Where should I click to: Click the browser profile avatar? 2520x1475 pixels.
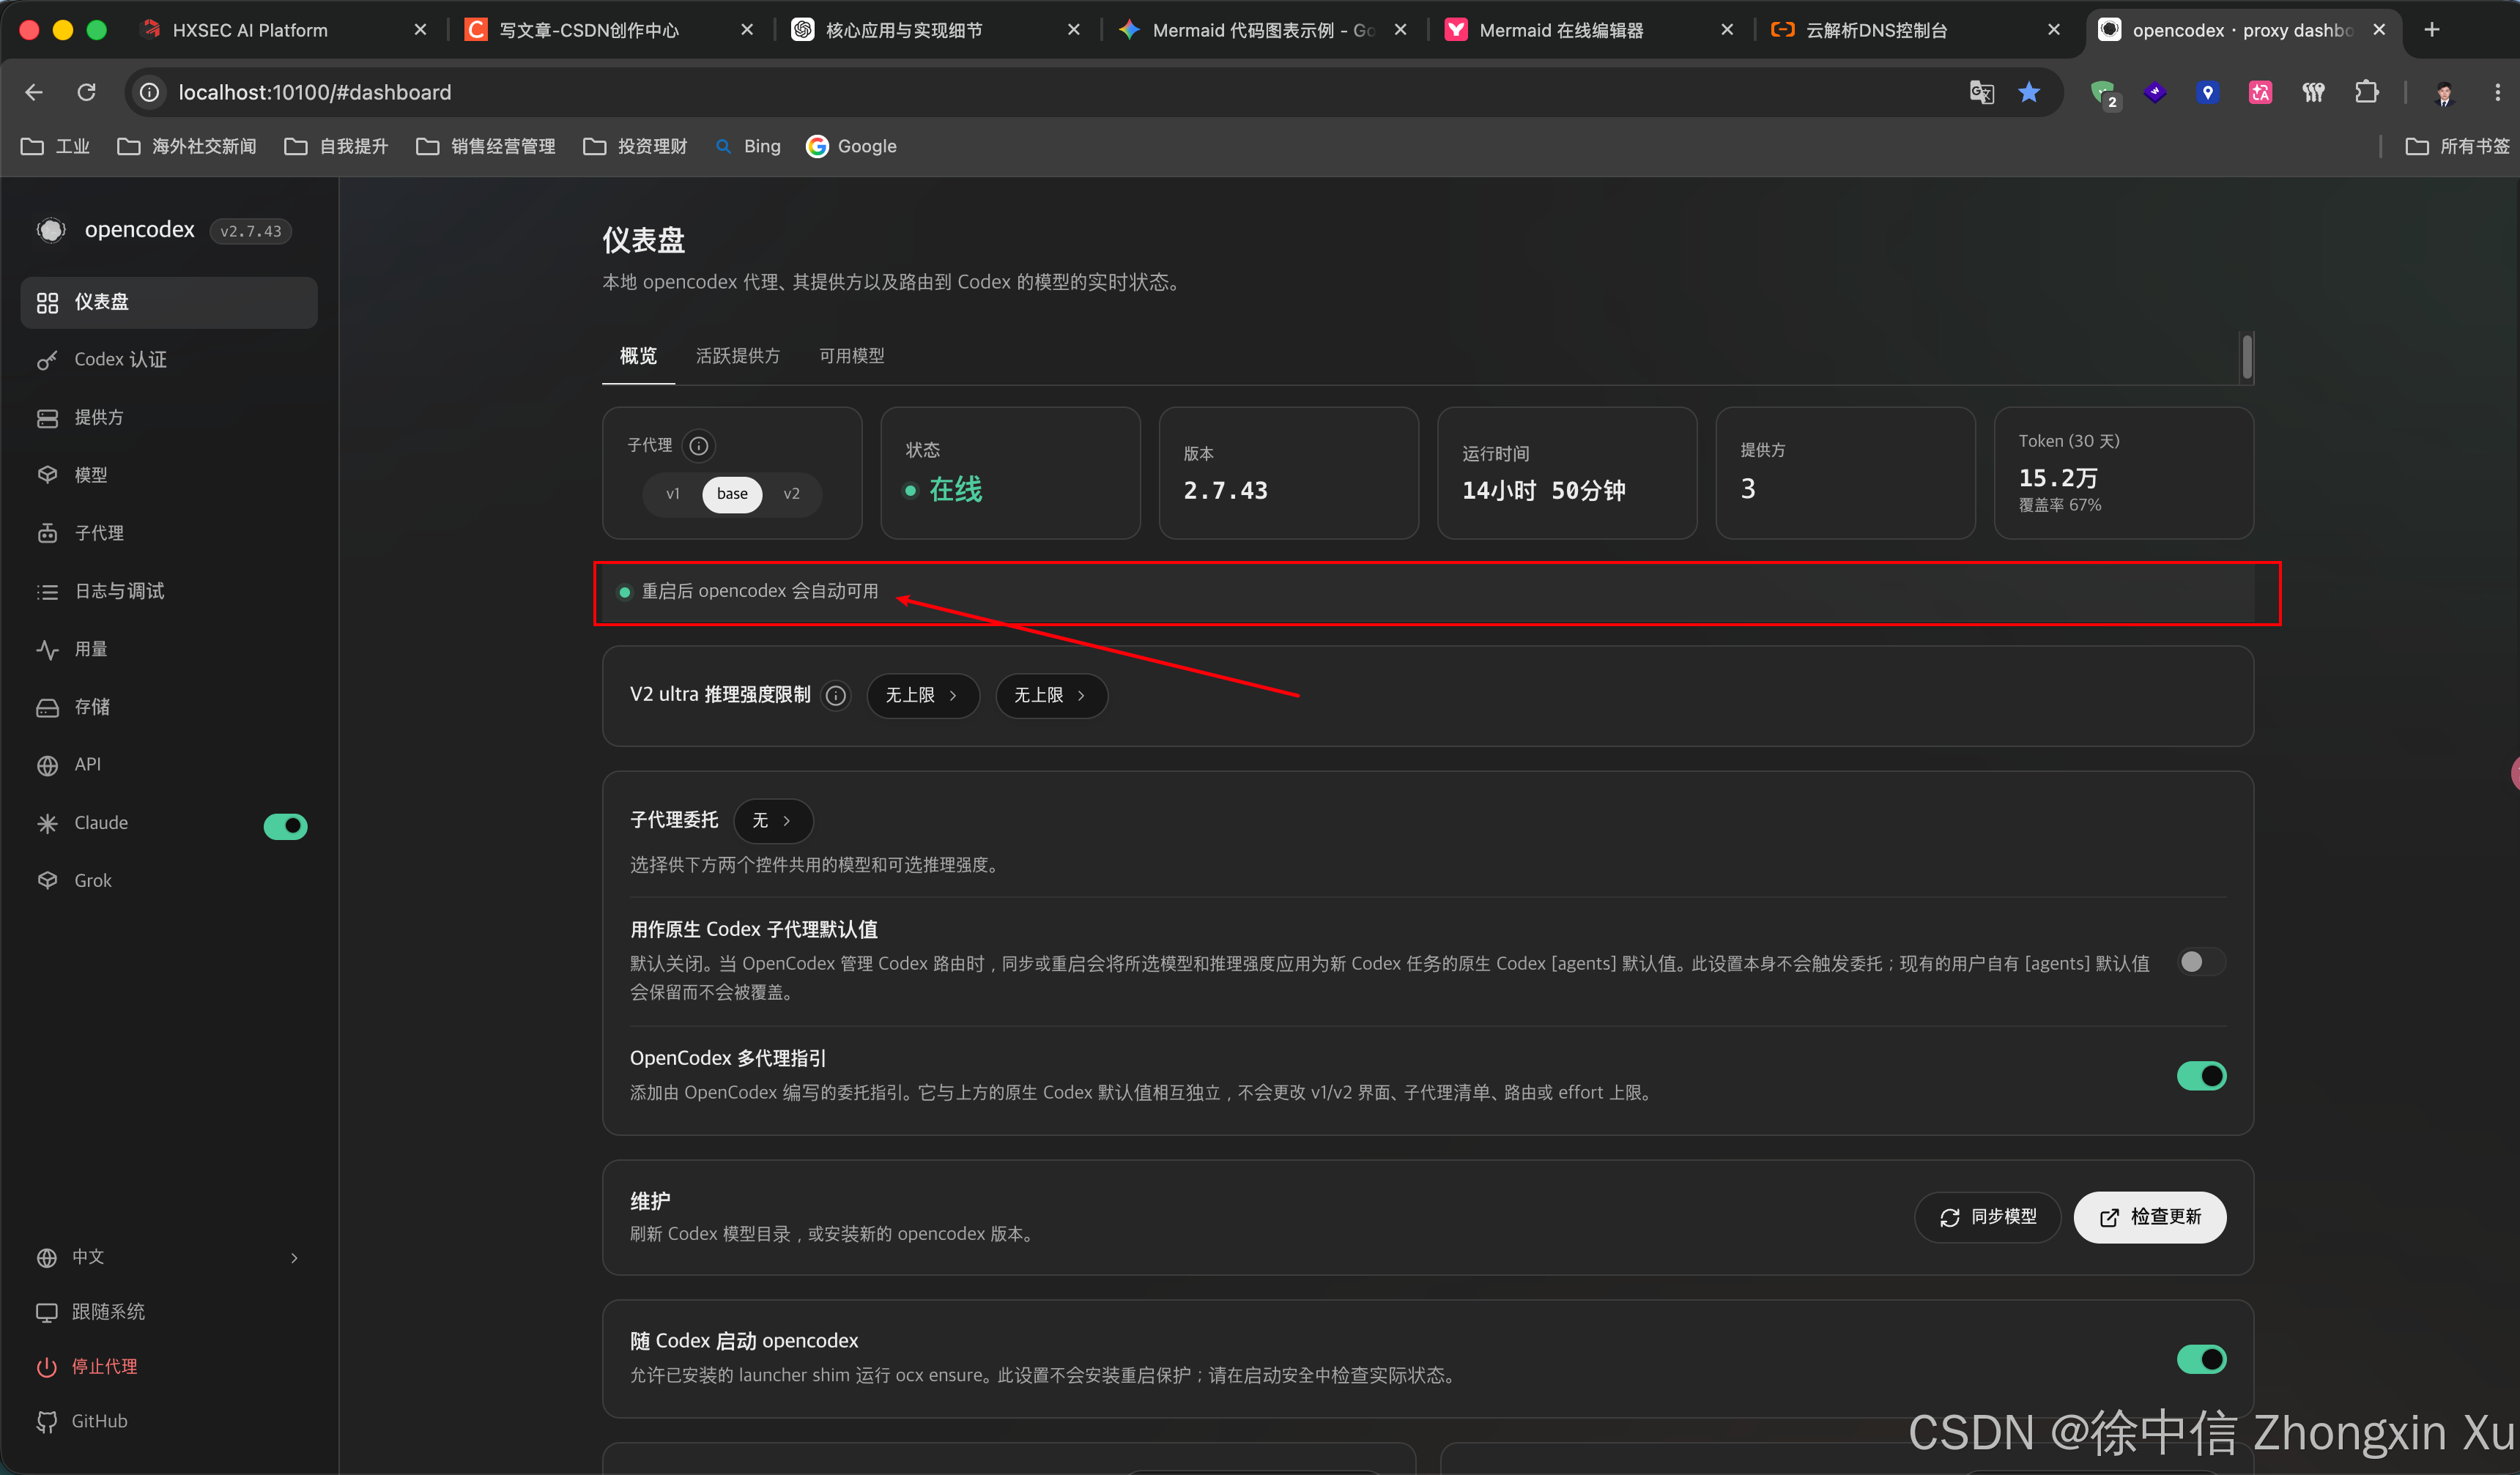(x=2444, y=93)
